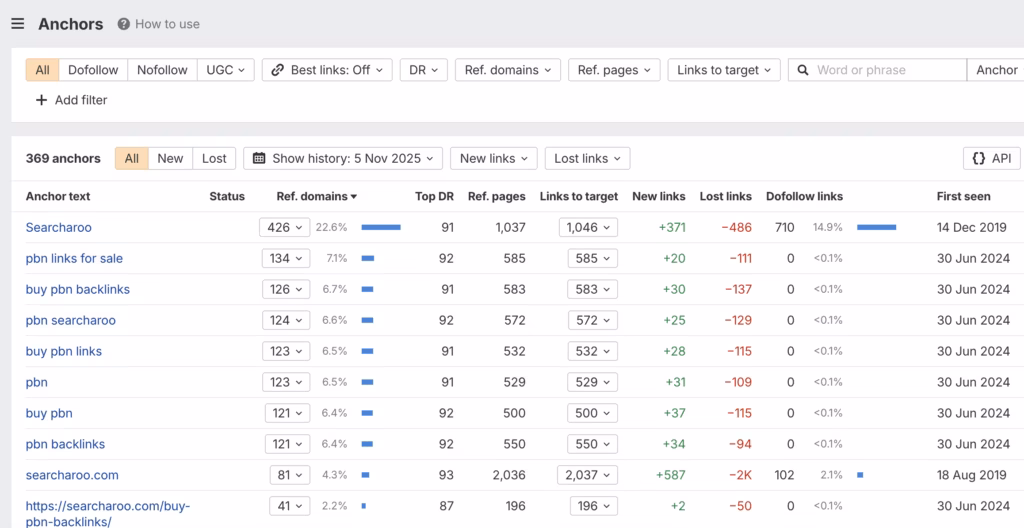Image resolution: width=1024 pixels, height=528 pixels.
Task: Open the buy pbn links anchor
Action: [64, 351]
